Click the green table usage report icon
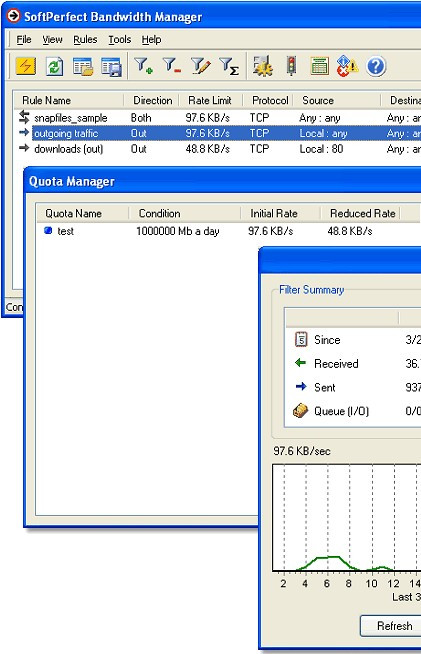421x654 pixels. (320, 66)
